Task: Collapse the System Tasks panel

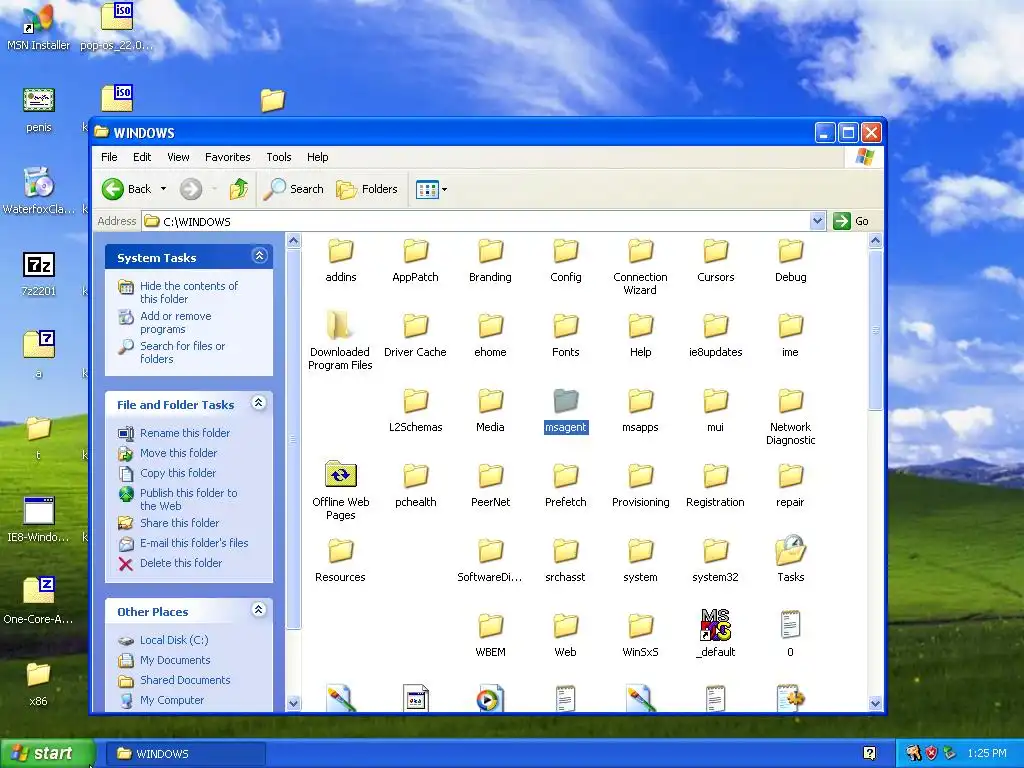Action: [259, 256]
